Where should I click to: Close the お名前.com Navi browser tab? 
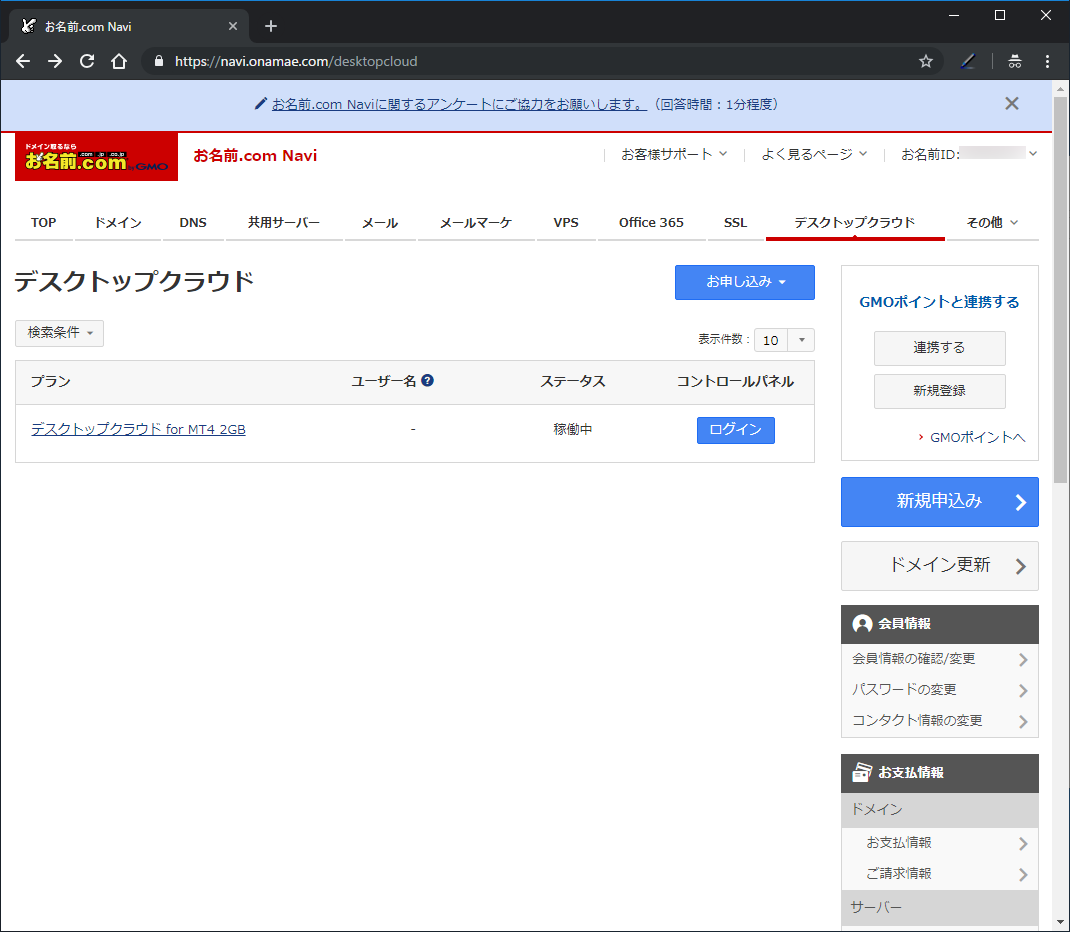[233, 26]
